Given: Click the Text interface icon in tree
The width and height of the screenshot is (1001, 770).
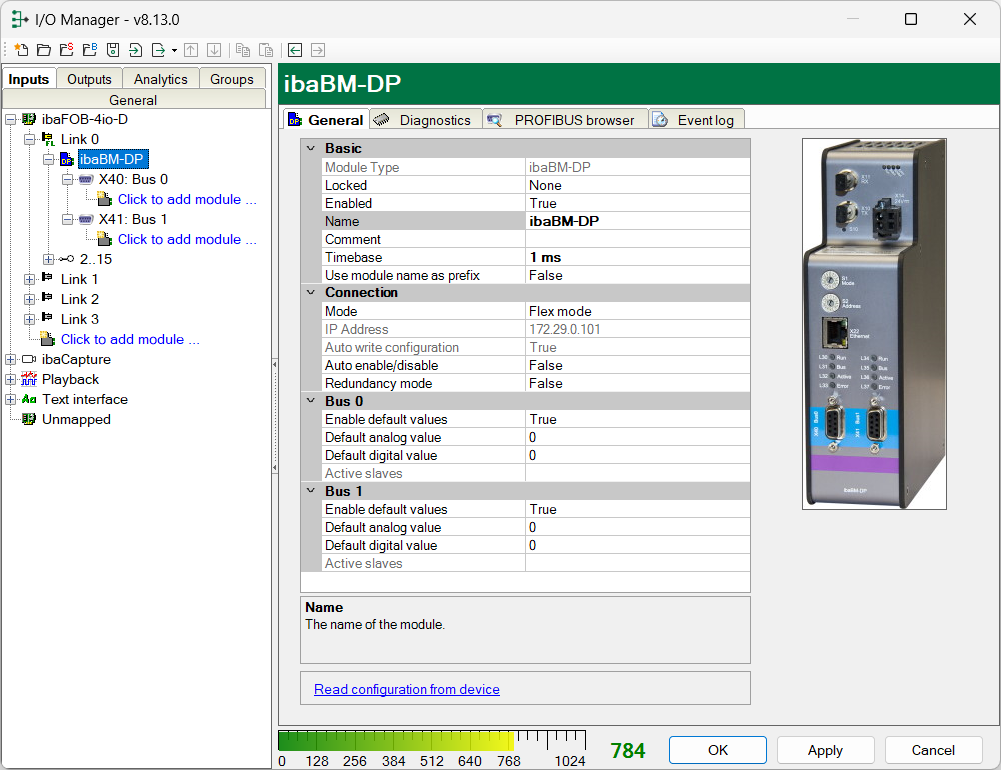Looking at the screenshot, I should [x=29, y=399].
